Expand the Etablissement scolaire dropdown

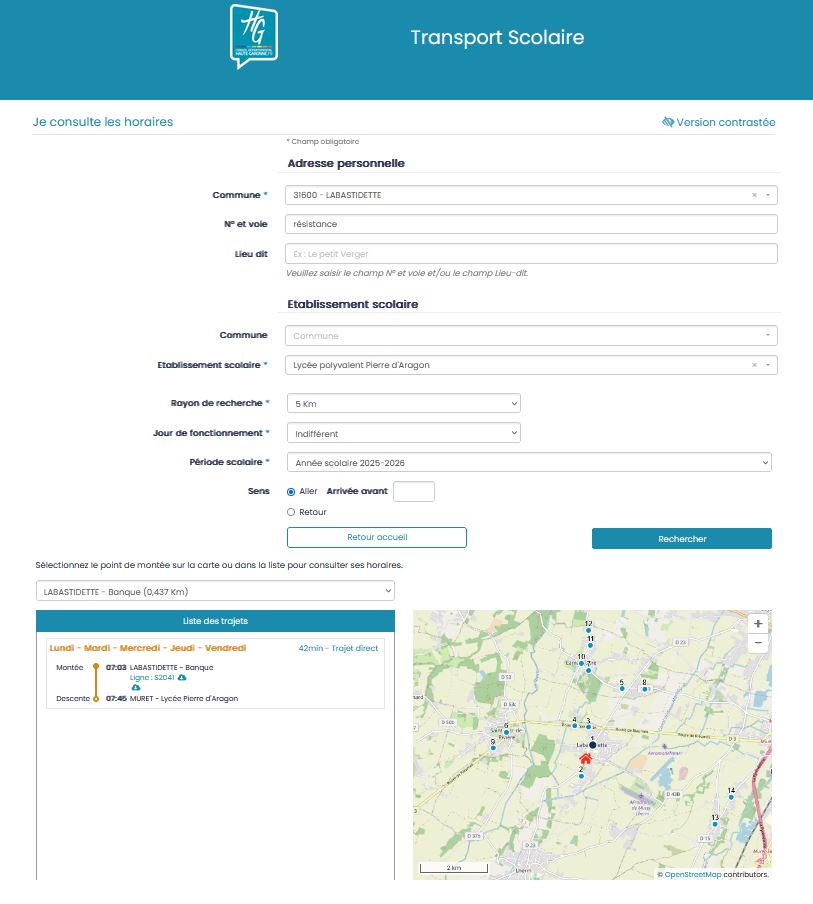pyautogui.click(x=531, y=366)
